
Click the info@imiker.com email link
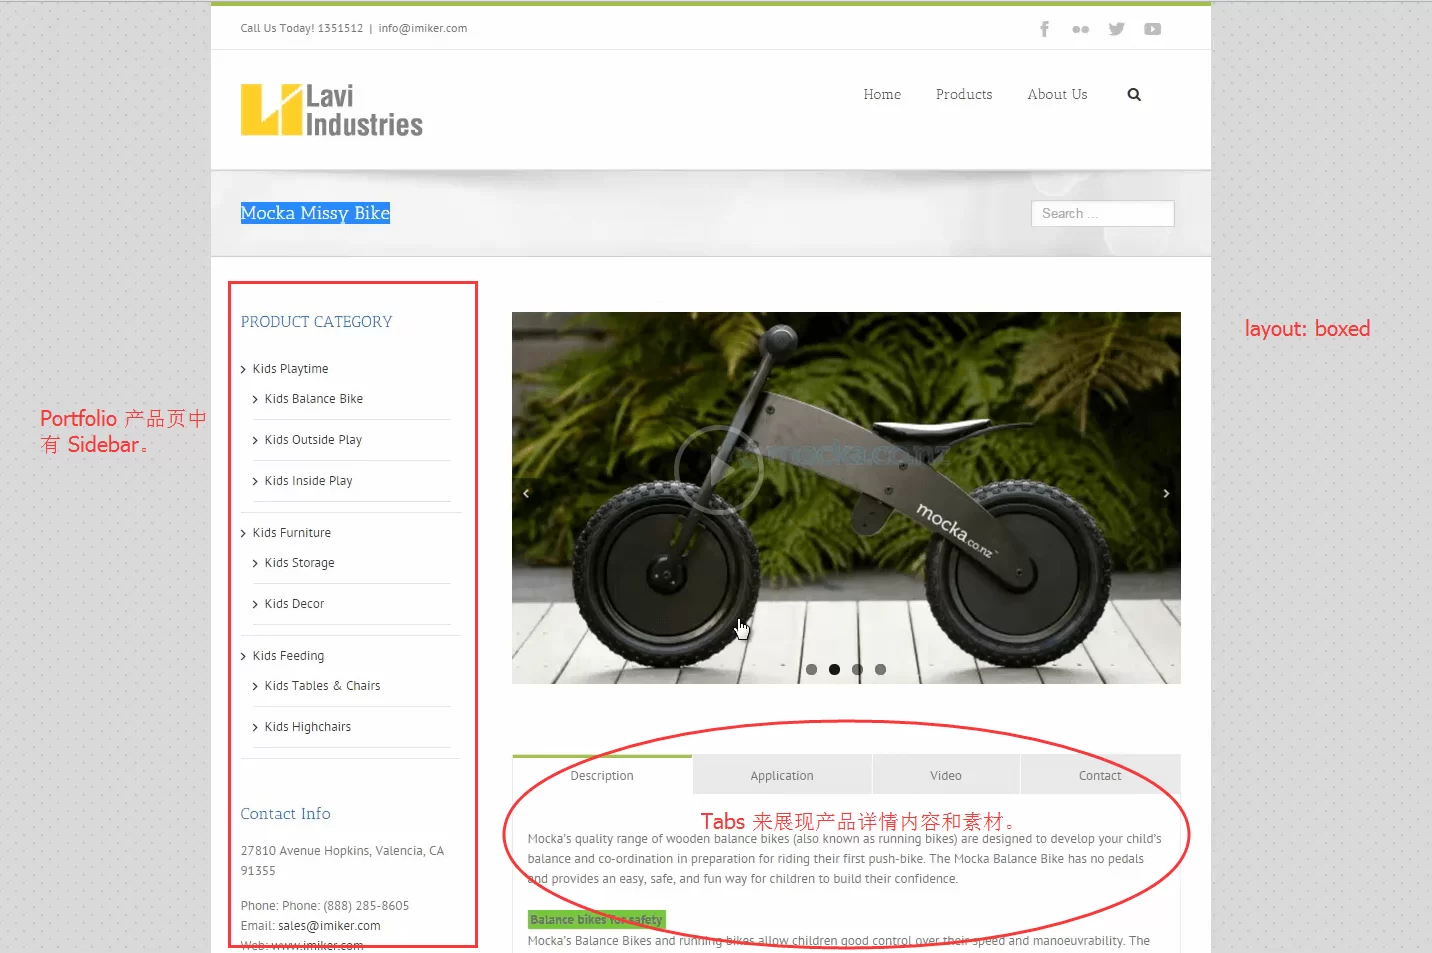(423, 28)
